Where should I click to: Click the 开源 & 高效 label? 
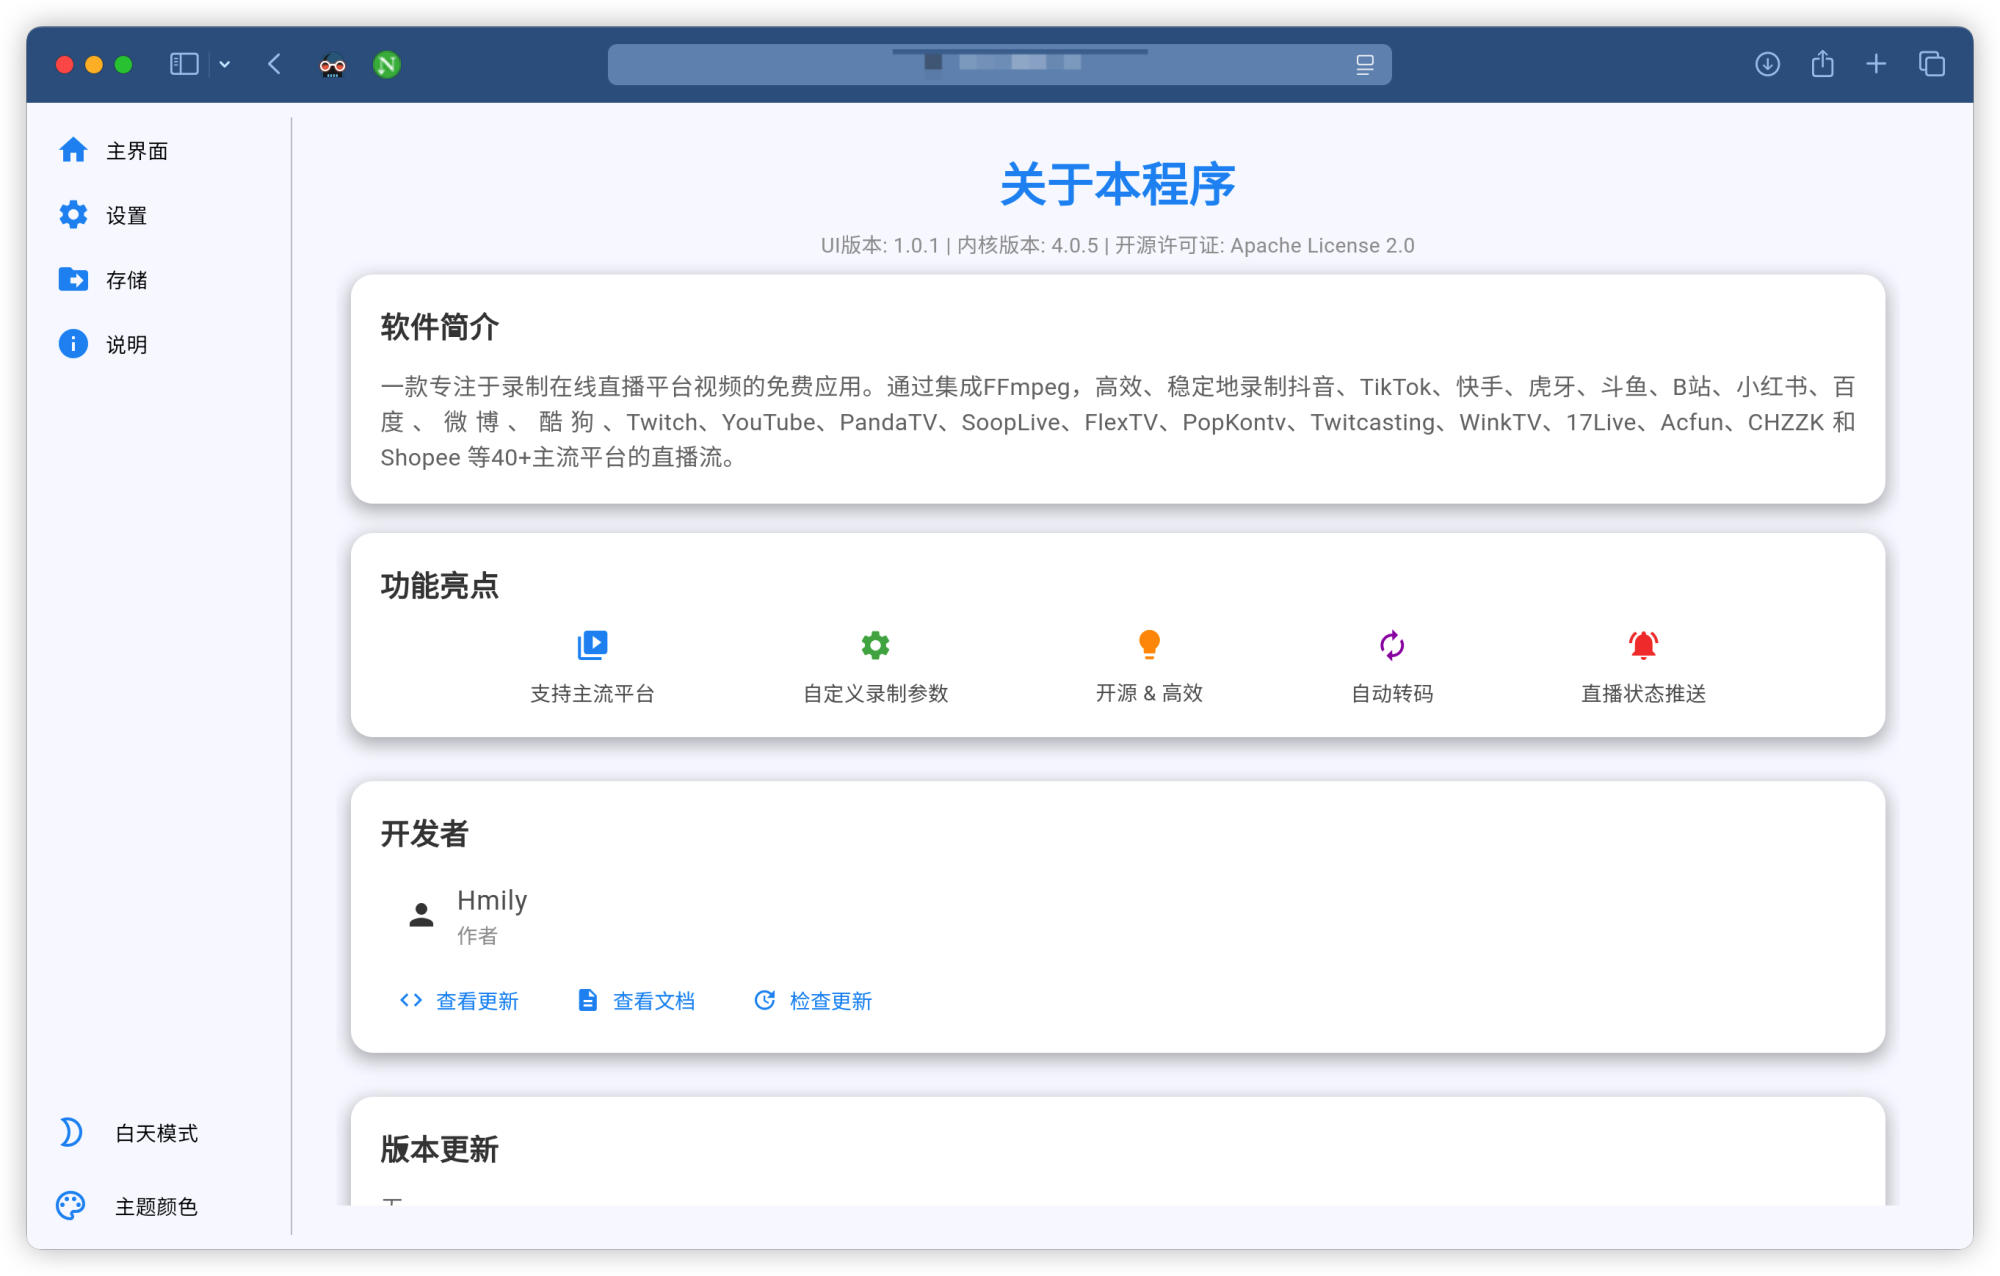tap(1149, 693)
